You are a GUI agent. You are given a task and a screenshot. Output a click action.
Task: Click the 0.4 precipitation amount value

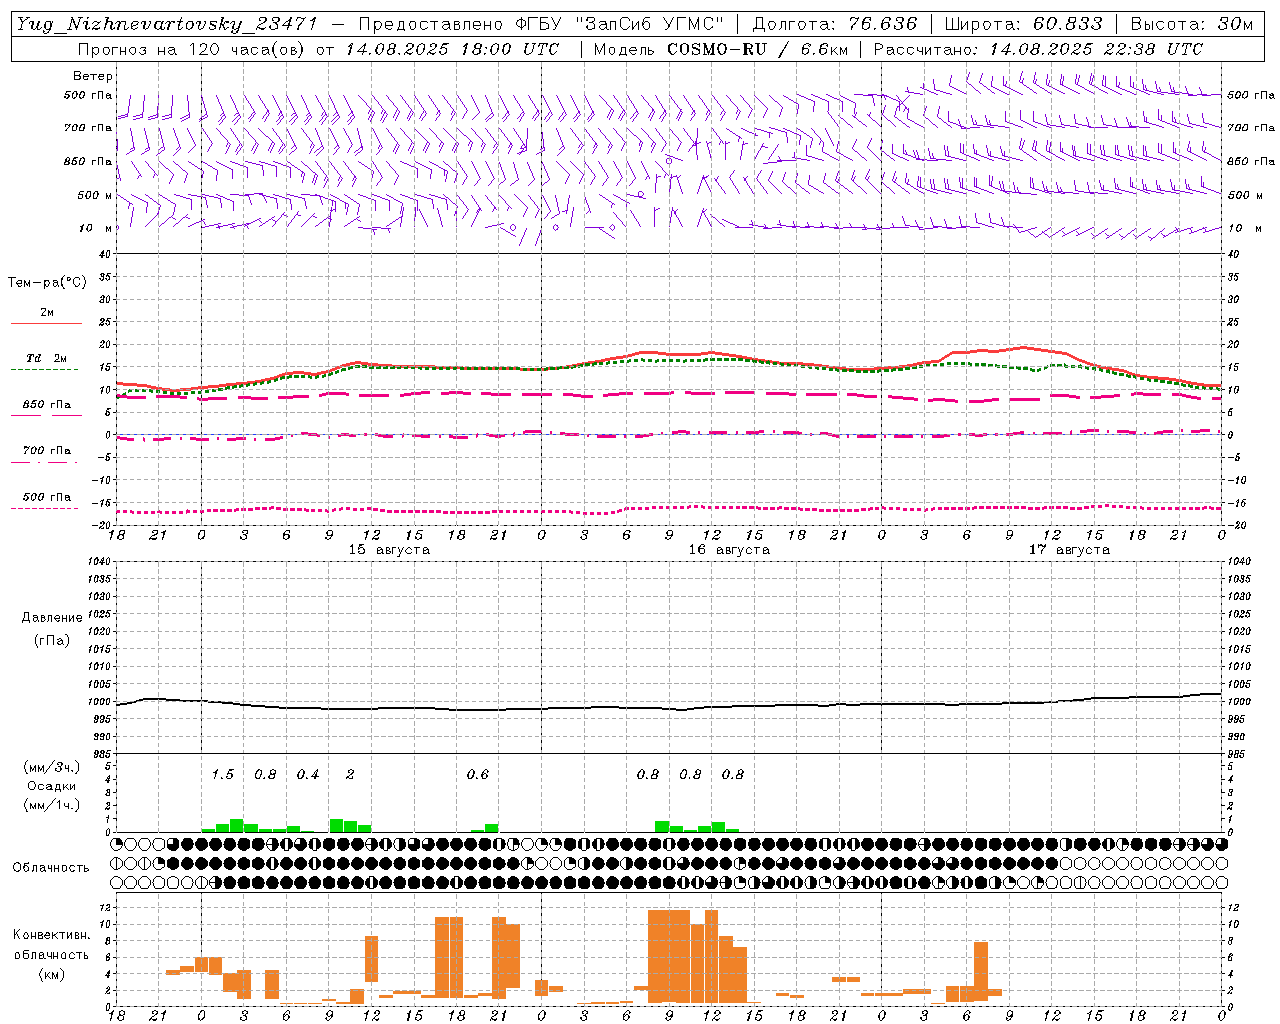[x=307, y=774]
